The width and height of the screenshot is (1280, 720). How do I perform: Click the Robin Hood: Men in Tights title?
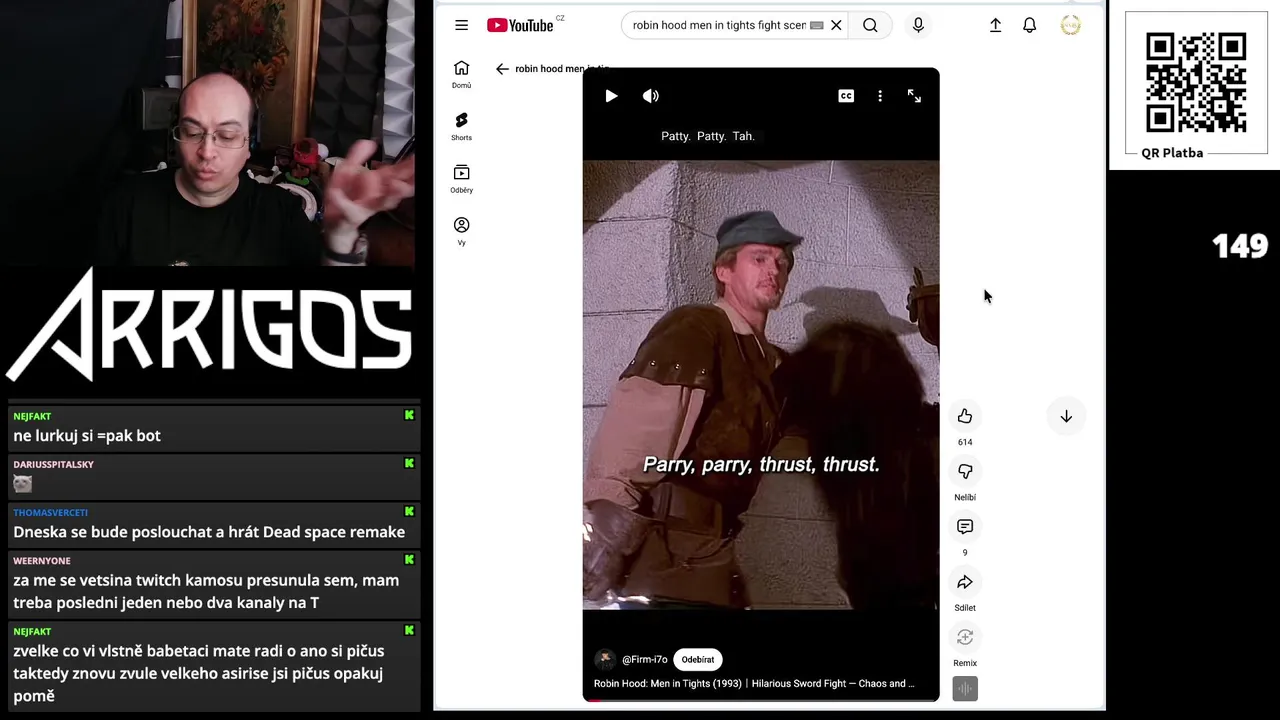754,684
